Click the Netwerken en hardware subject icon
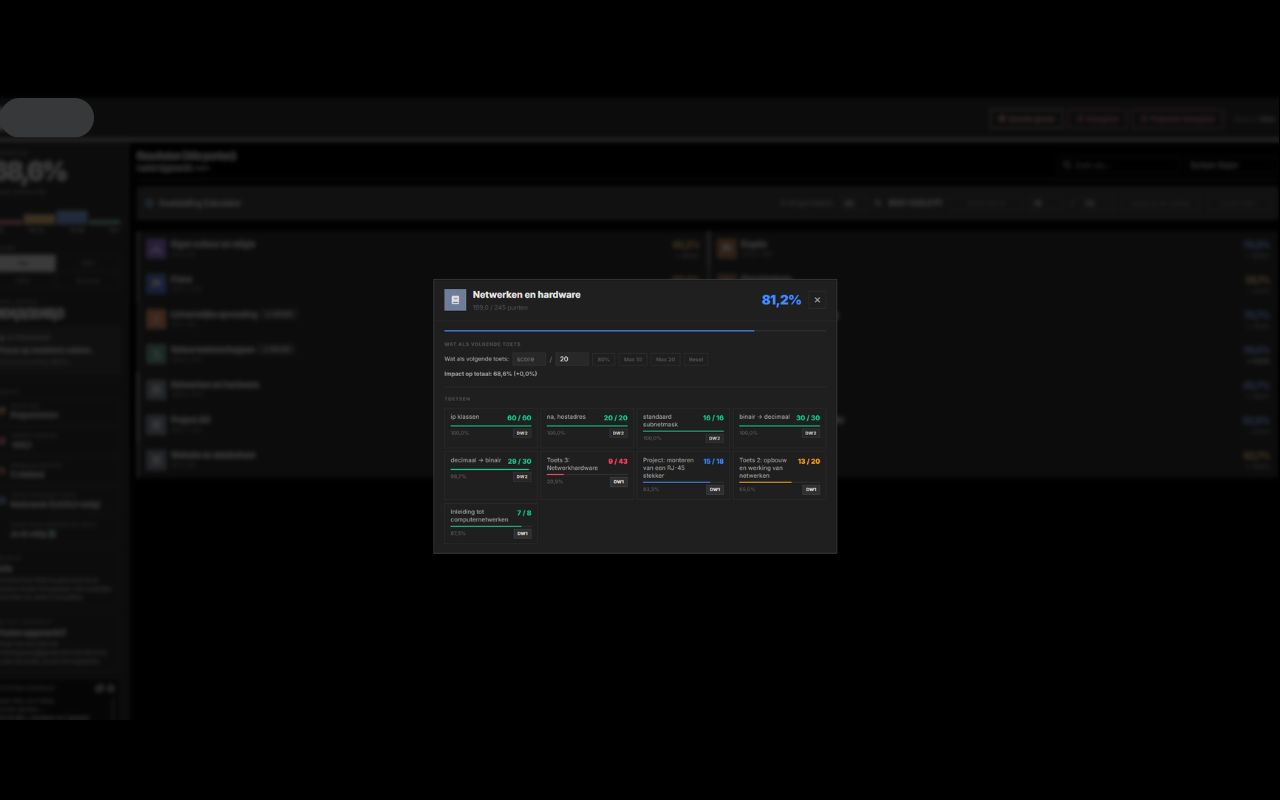 [x=455, y=300]
